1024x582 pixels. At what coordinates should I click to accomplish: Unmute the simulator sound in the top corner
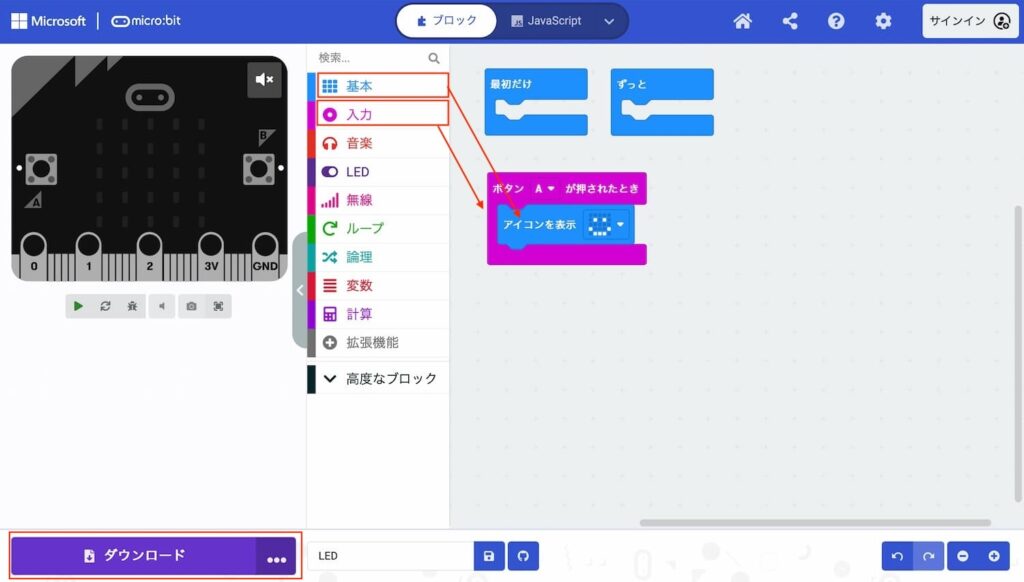coord(264,80)
